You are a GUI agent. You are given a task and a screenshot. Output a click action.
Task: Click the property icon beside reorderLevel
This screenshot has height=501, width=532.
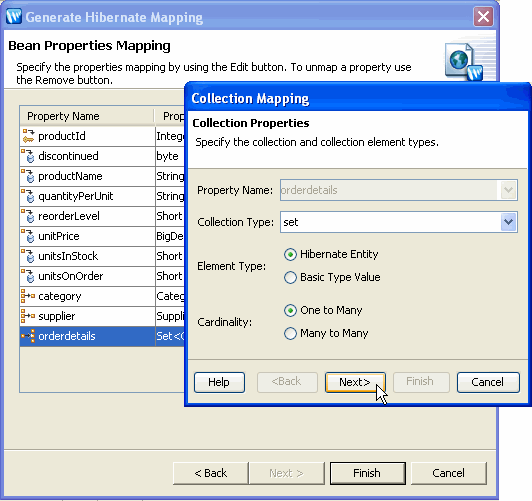[x=28, y=216]
